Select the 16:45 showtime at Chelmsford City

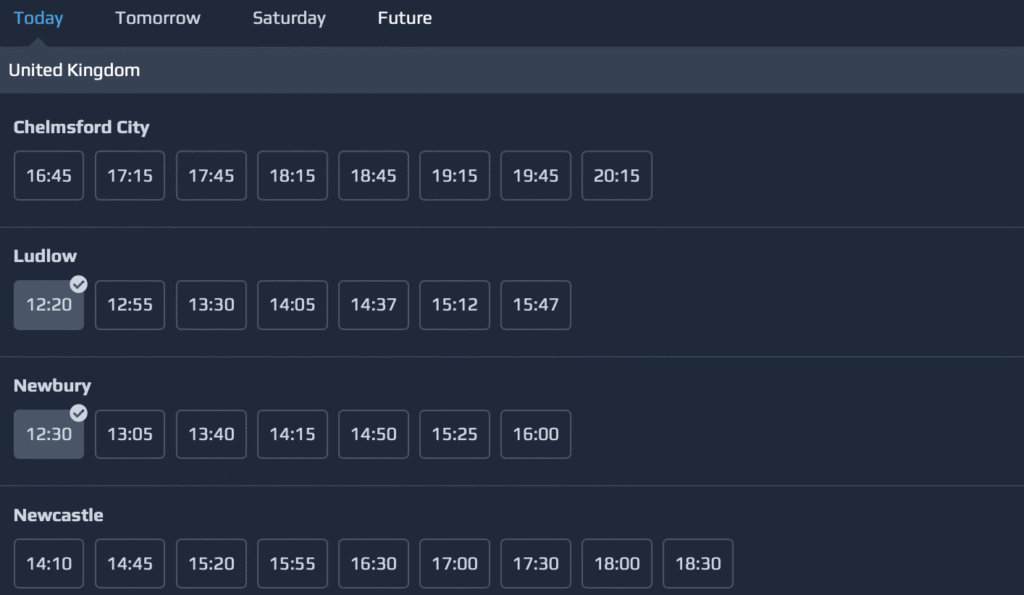coord(48,175)
